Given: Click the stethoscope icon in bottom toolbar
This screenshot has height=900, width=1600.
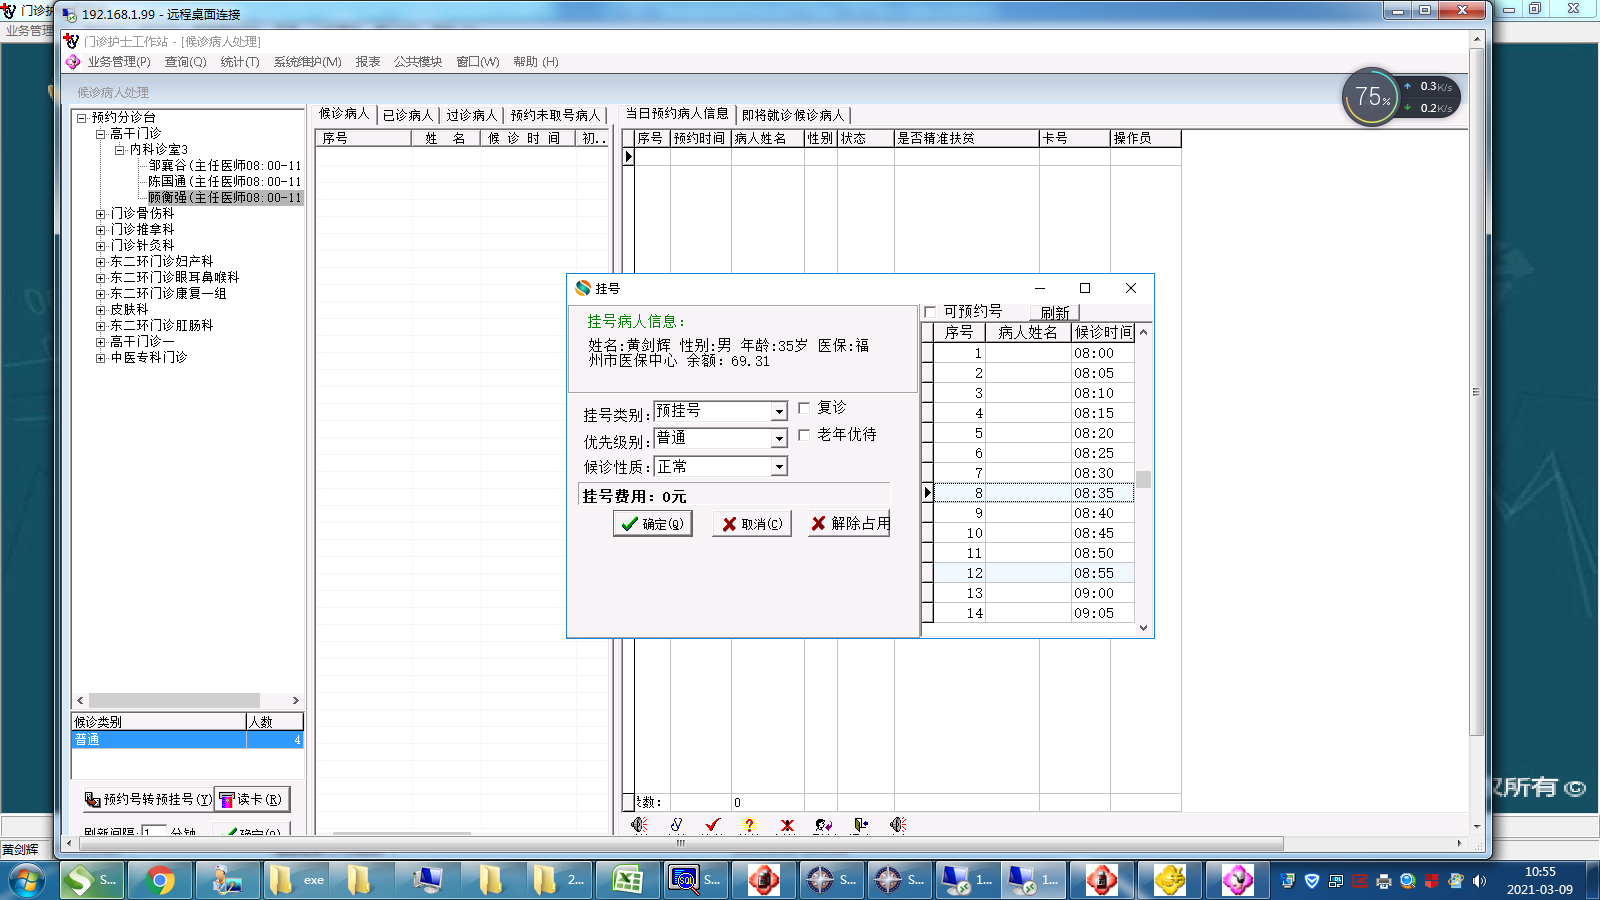Looking at the screenshot, I should click(x=676, y=825).
